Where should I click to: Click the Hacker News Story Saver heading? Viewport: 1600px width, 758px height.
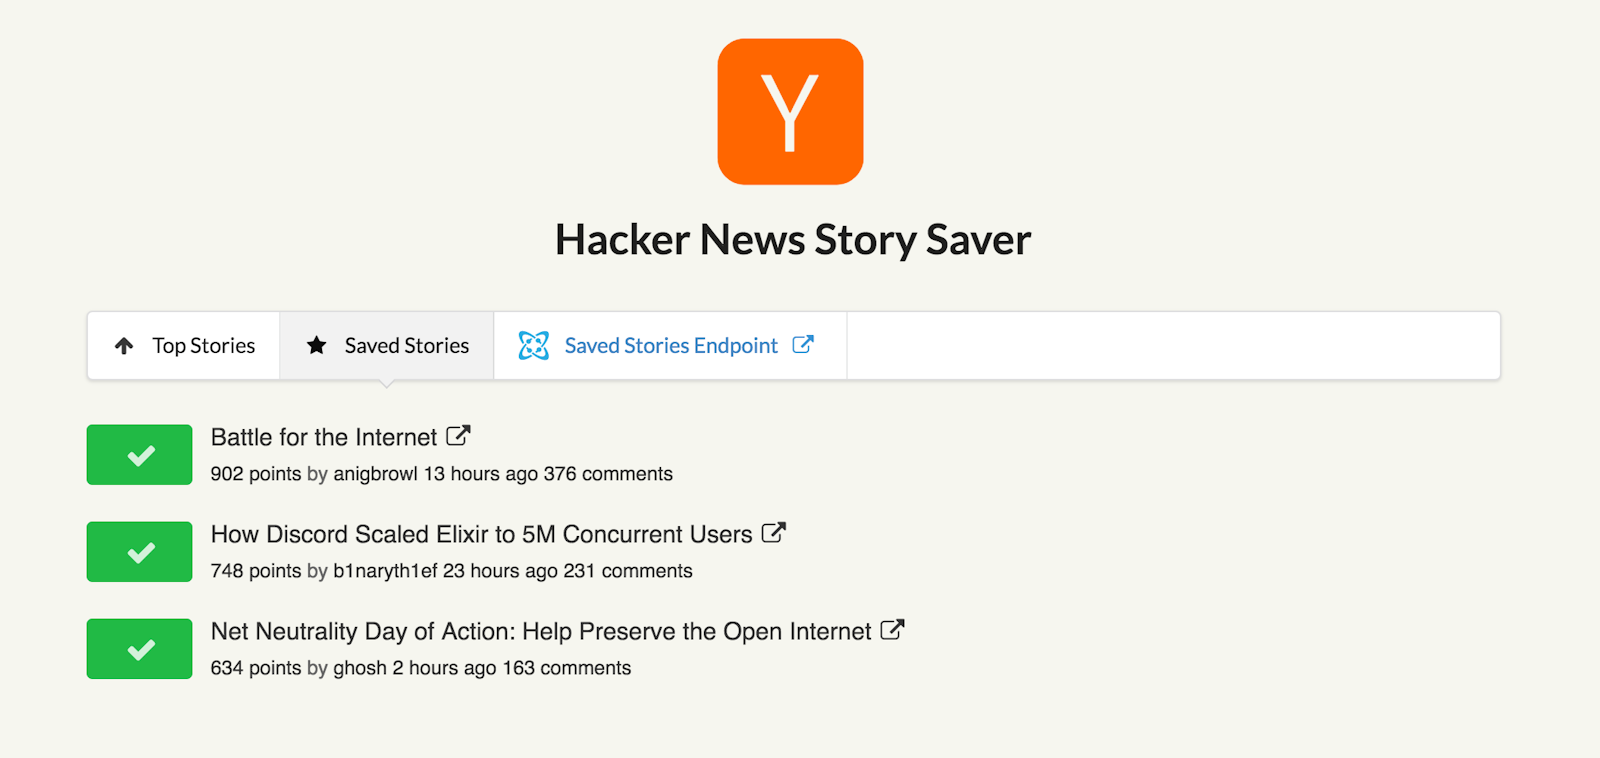pos(793,240)
